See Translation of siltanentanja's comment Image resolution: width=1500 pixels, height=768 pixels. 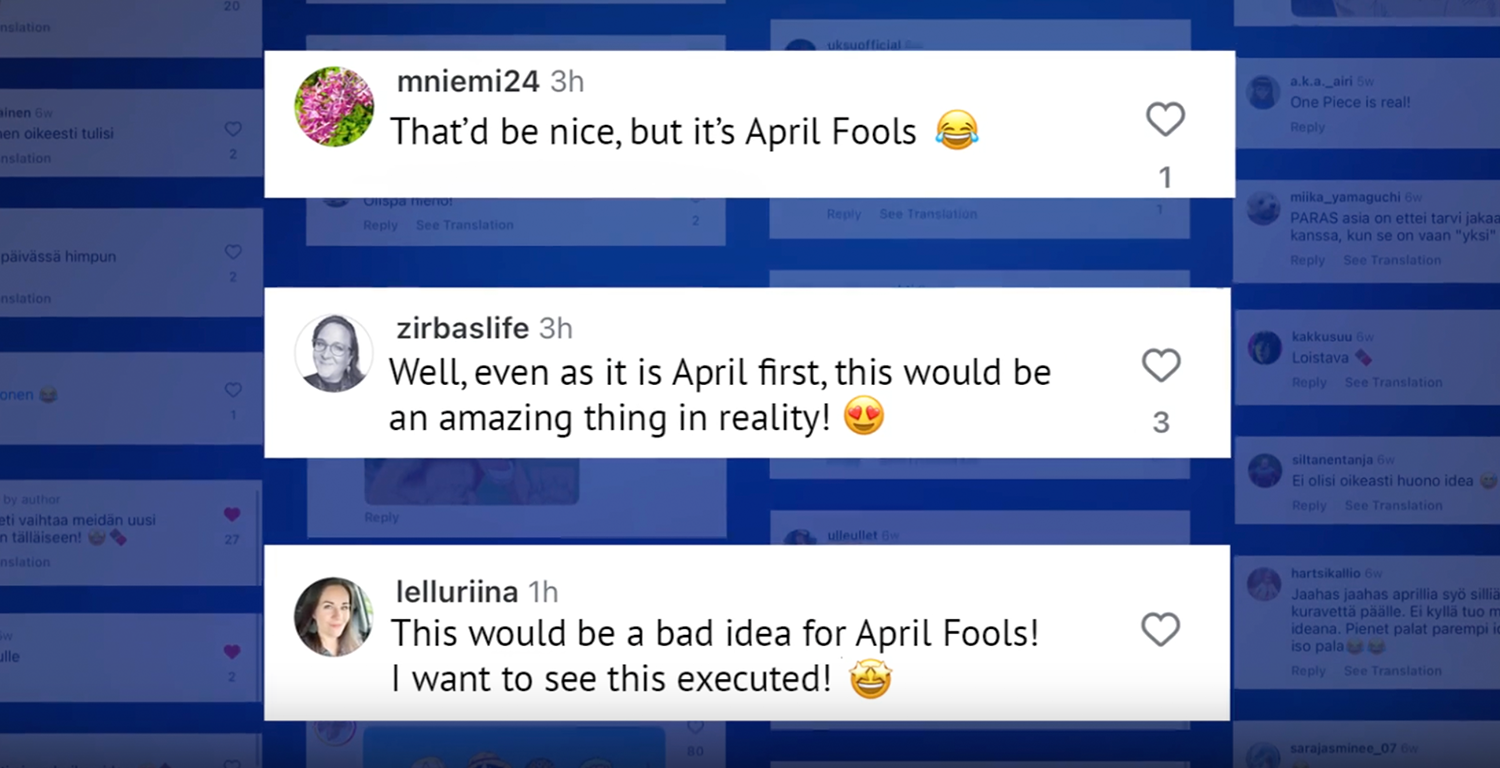click(1393, 506)
